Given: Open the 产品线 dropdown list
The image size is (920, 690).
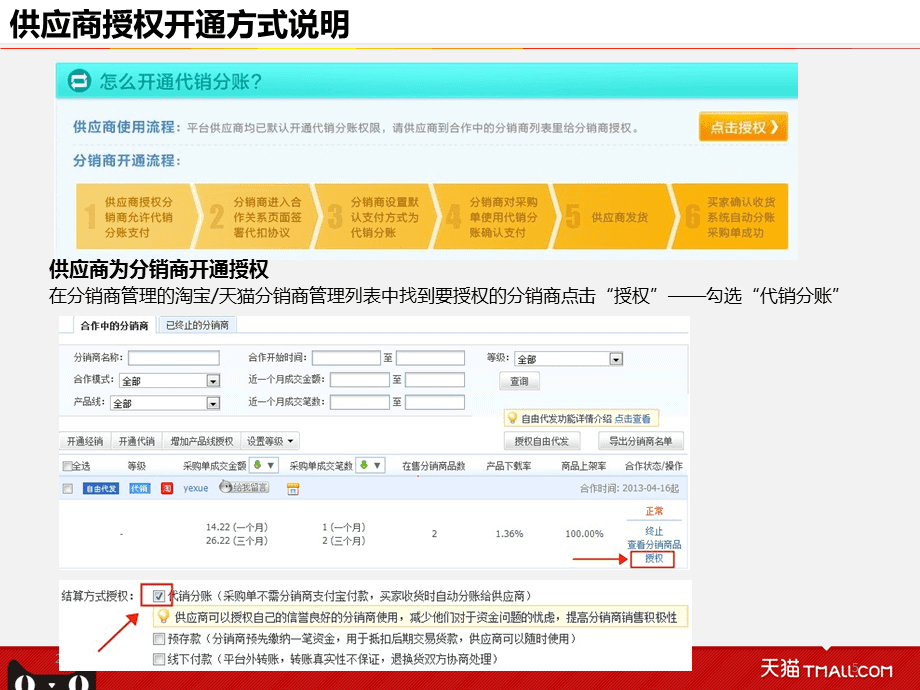Looking at the screenshot, I should click(x=212, y=403).
